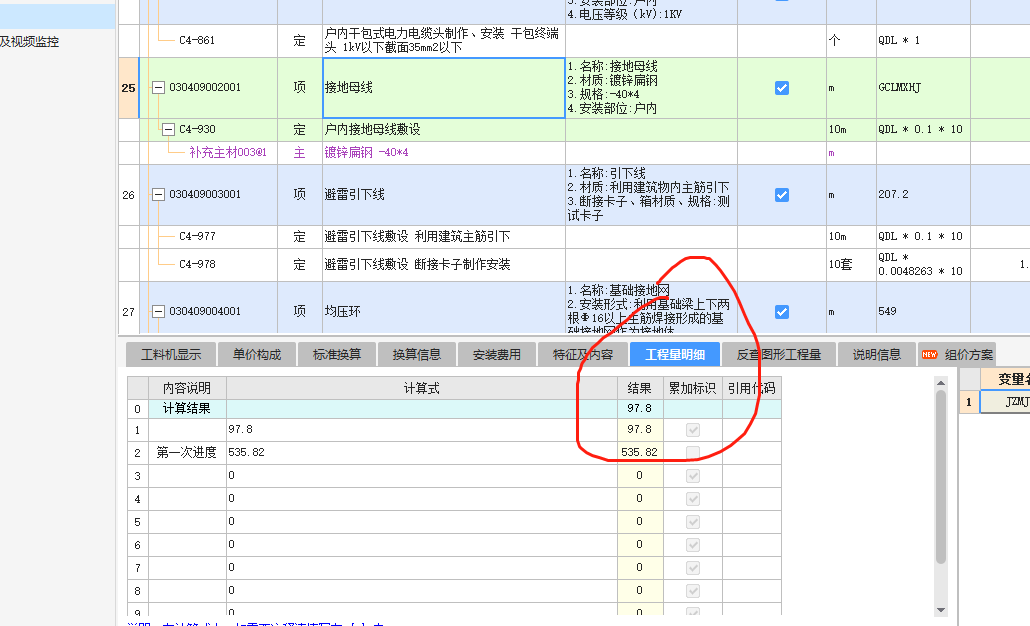Toggle 累加标识 checkbox for row 4
Viewport: 1030px width, 626px height.
(x=693, y=499)
